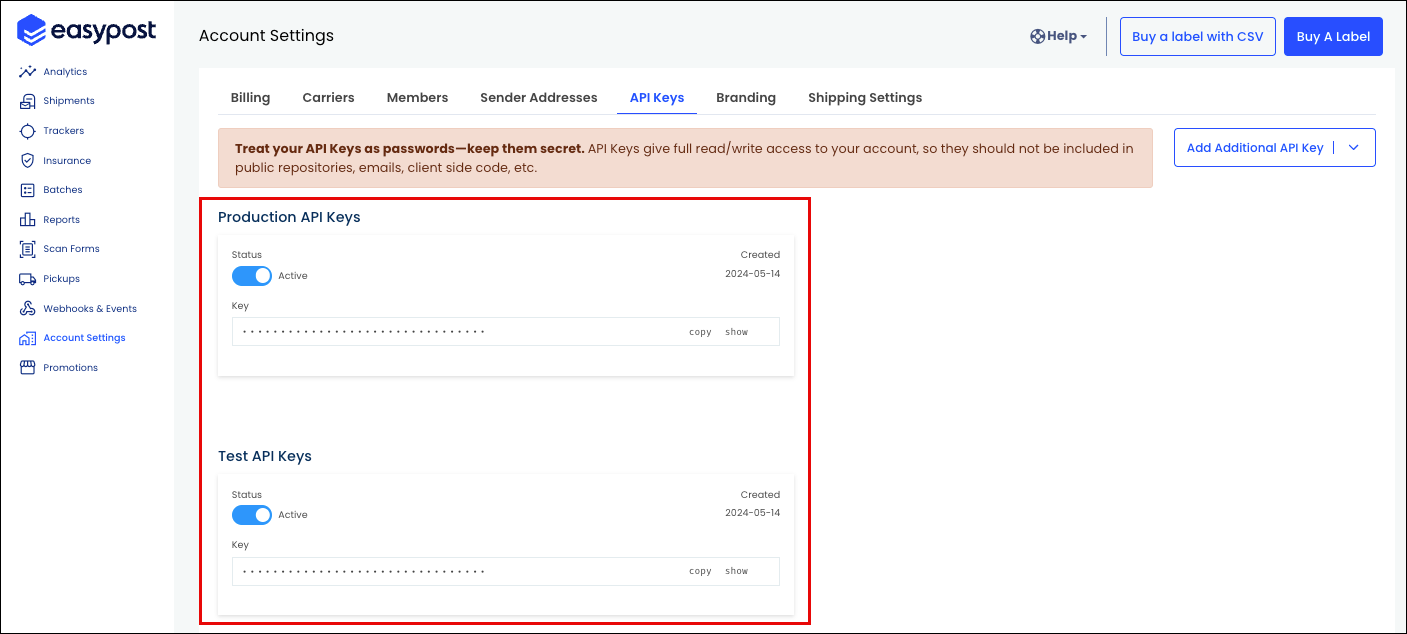1407x634 pixels.
Task: Select the API Keys tab
Action: click(657, 98)
